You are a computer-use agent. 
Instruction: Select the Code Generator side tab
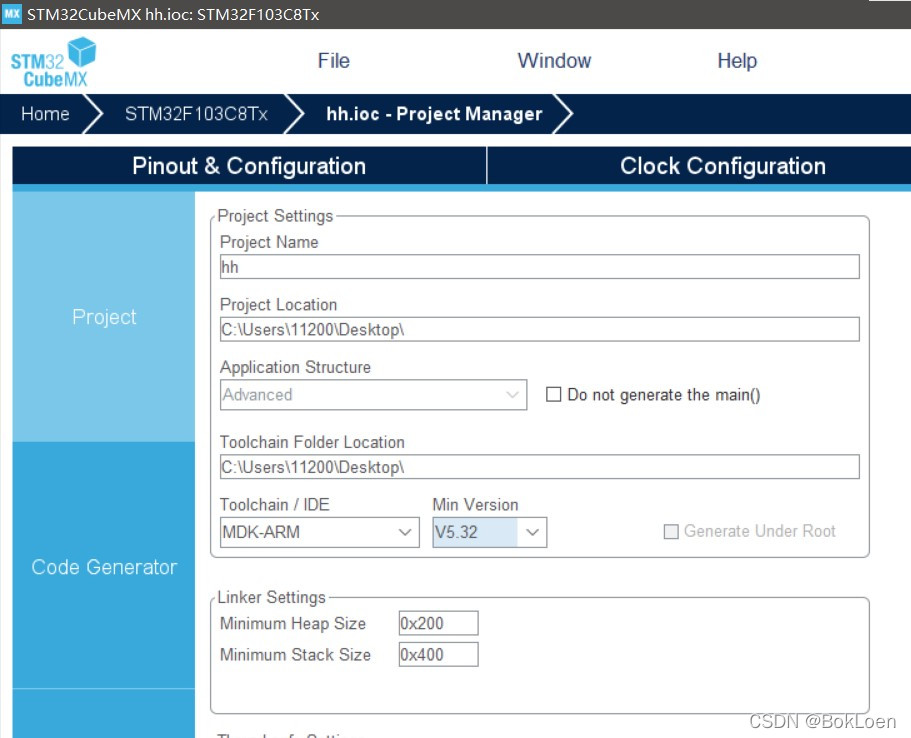(x=104, y=567)
